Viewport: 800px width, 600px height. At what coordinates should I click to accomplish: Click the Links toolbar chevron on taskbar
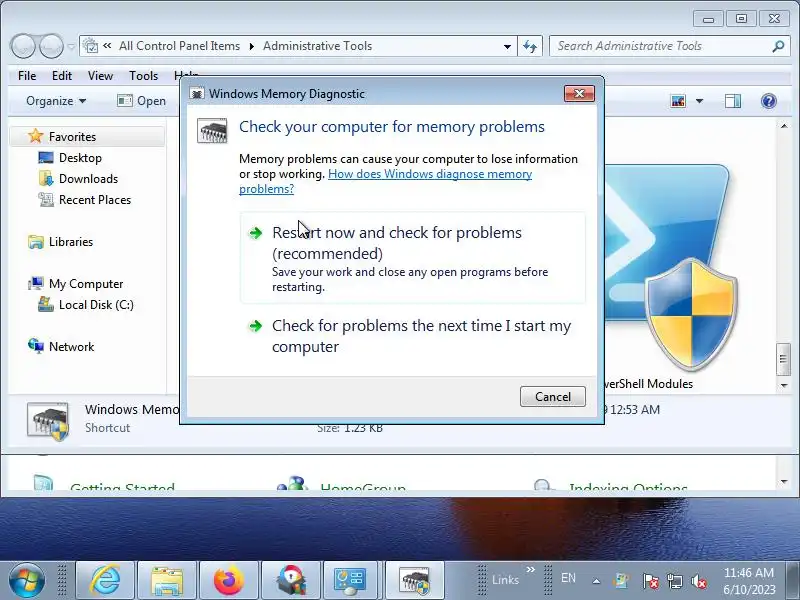(x=530, y=569)
